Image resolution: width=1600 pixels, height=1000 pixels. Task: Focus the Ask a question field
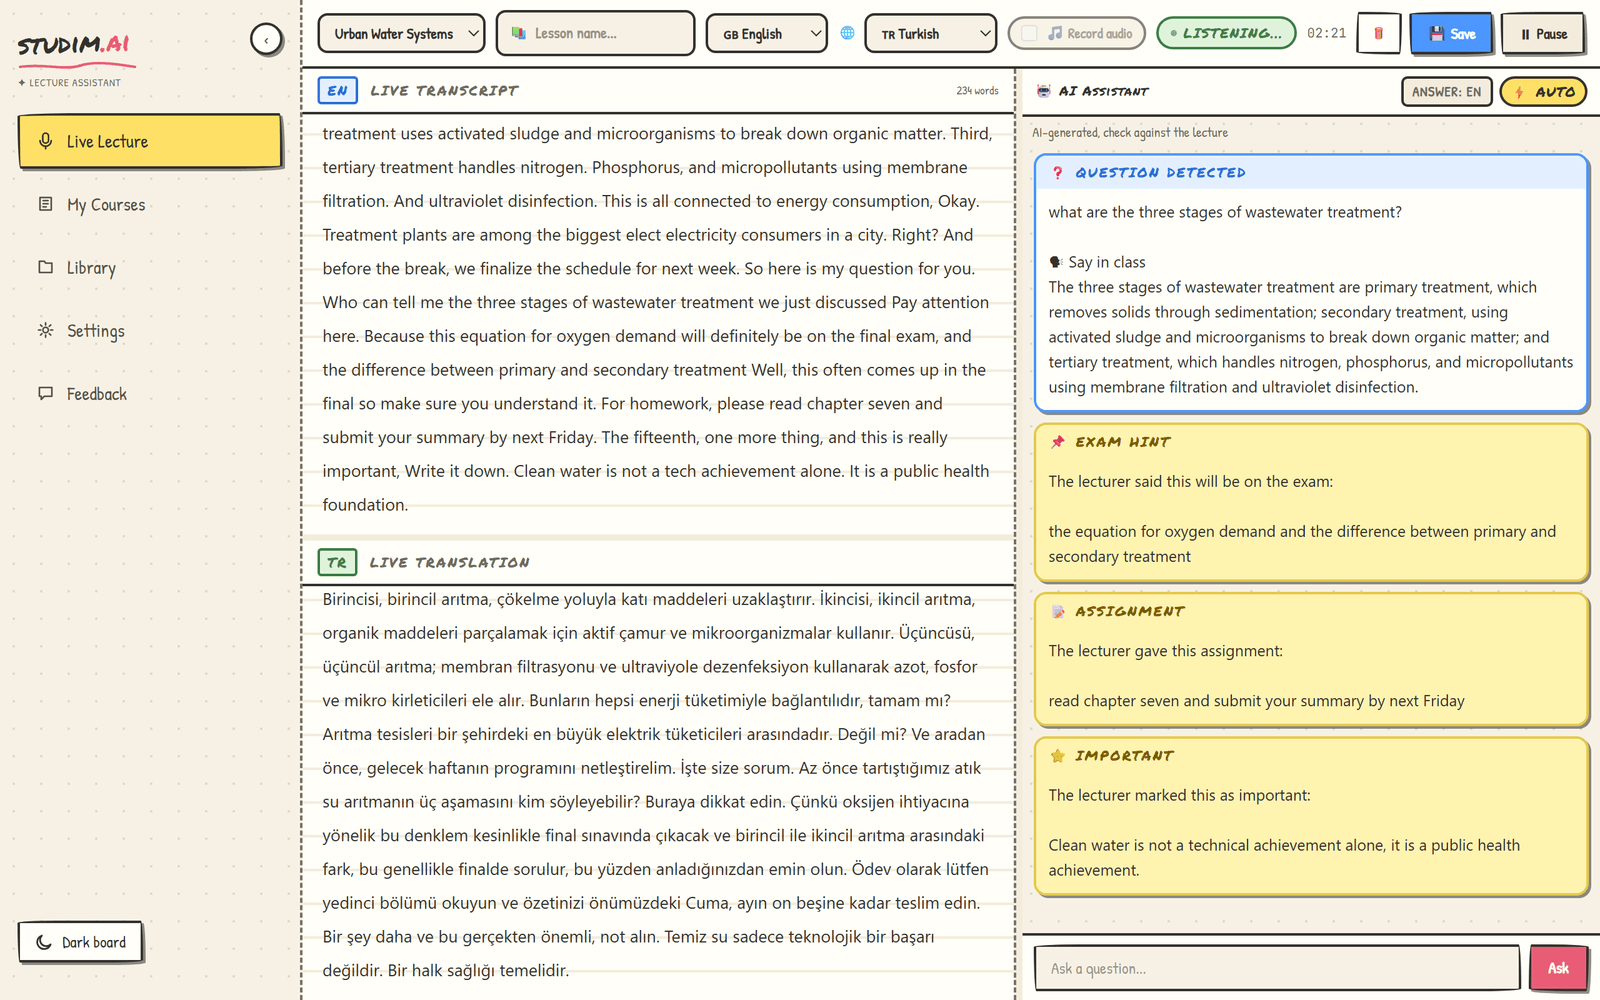point(1277,968)
